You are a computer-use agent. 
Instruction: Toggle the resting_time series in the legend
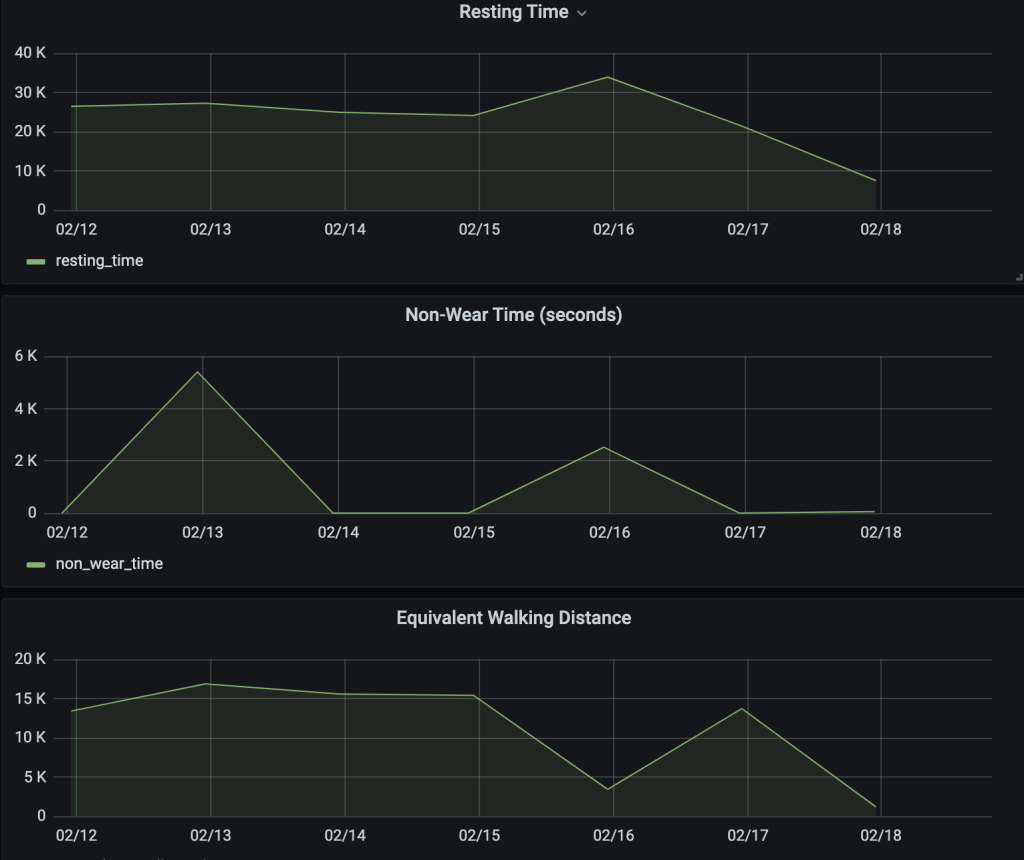pyautogui.click(x=99, y=261)
